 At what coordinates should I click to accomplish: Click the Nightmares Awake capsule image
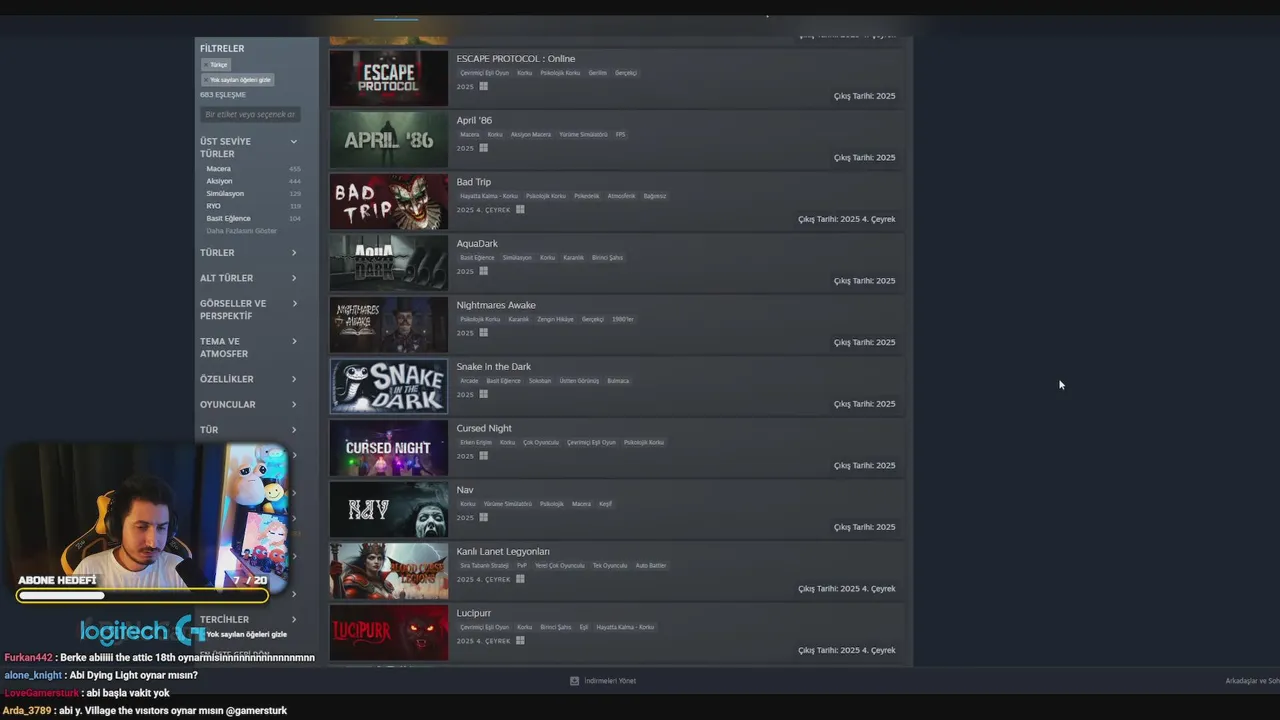click(x=389, y=325)
